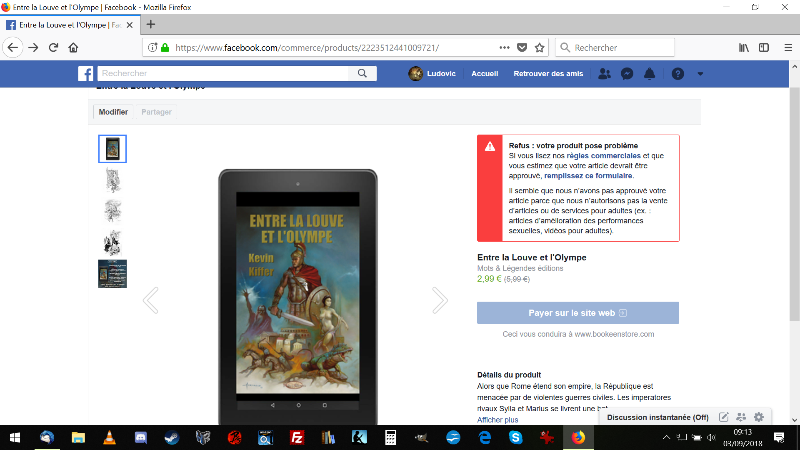The height and width of the screenshot is (450, 800).
Task: Click the help question mark icon
Action: pyautogui.click(x=678, y=74)
